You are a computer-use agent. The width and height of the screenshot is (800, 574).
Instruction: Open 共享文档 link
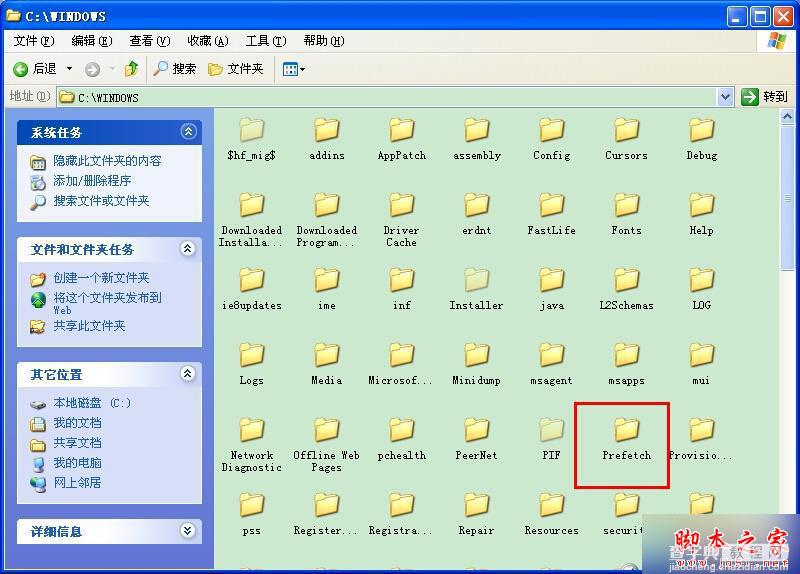77,443
